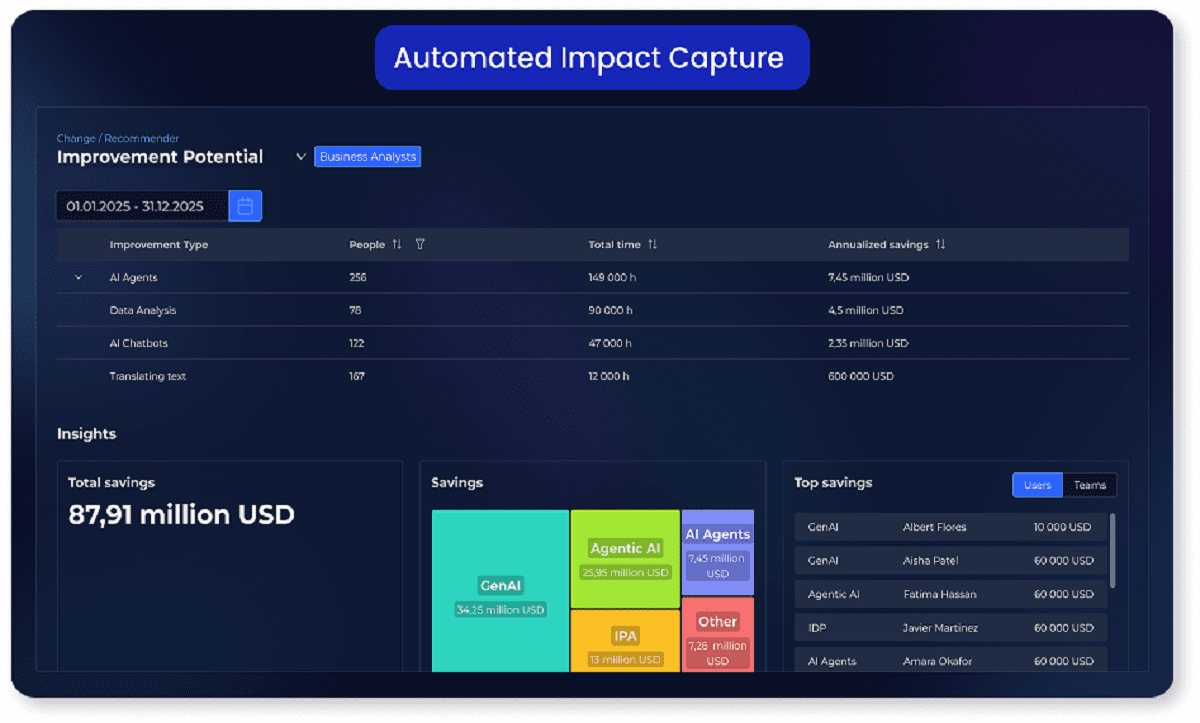1200x723 pixels.
Task: Sort by Annualized savings column arrows
Action: coord(940,245)
